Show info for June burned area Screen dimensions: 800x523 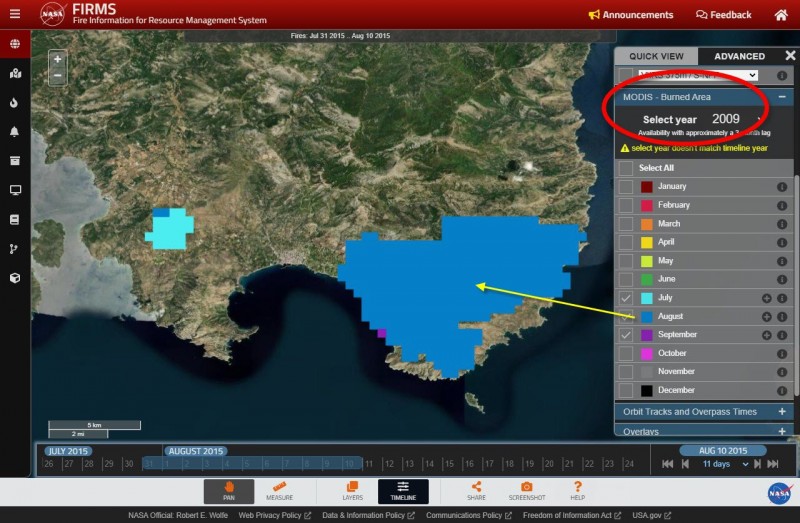point(782,280)
